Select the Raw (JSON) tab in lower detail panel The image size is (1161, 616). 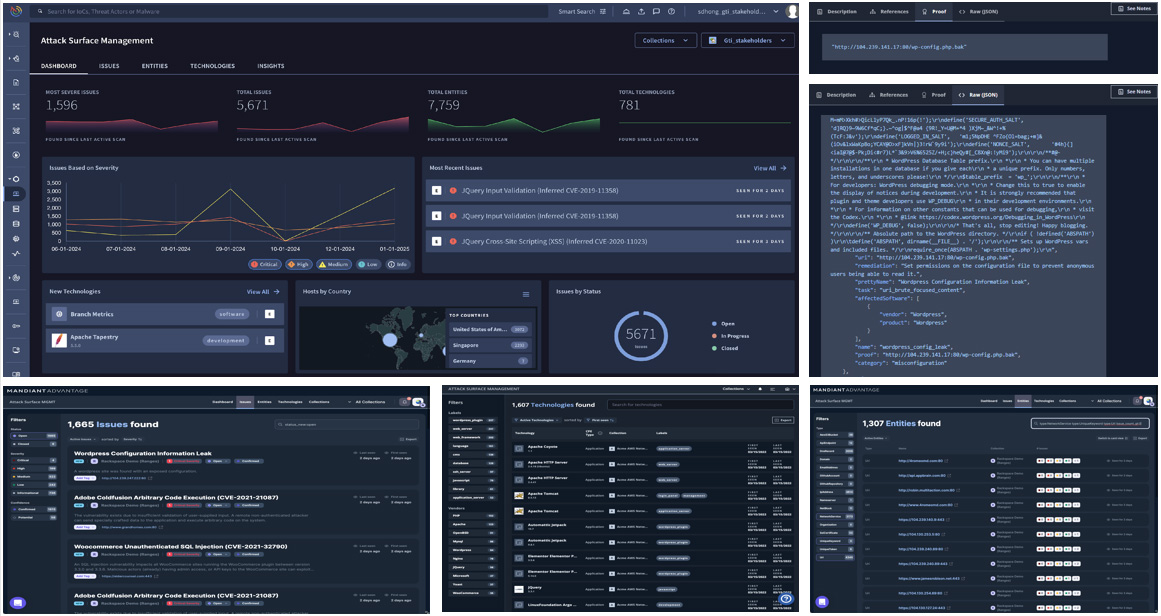click(979, 95)
